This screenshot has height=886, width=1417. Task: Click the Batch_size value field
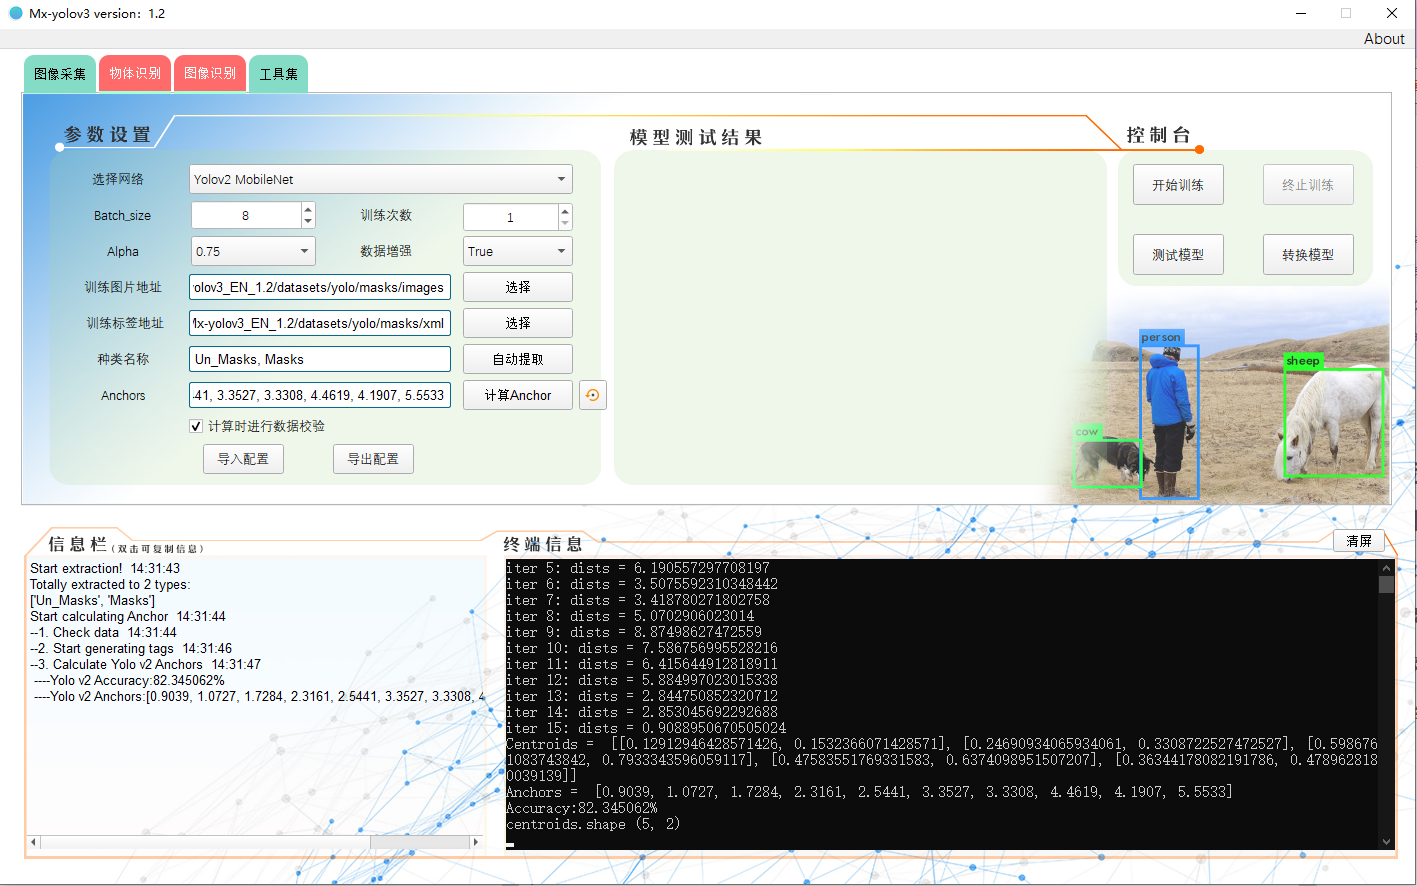click(x=246, y=215)
